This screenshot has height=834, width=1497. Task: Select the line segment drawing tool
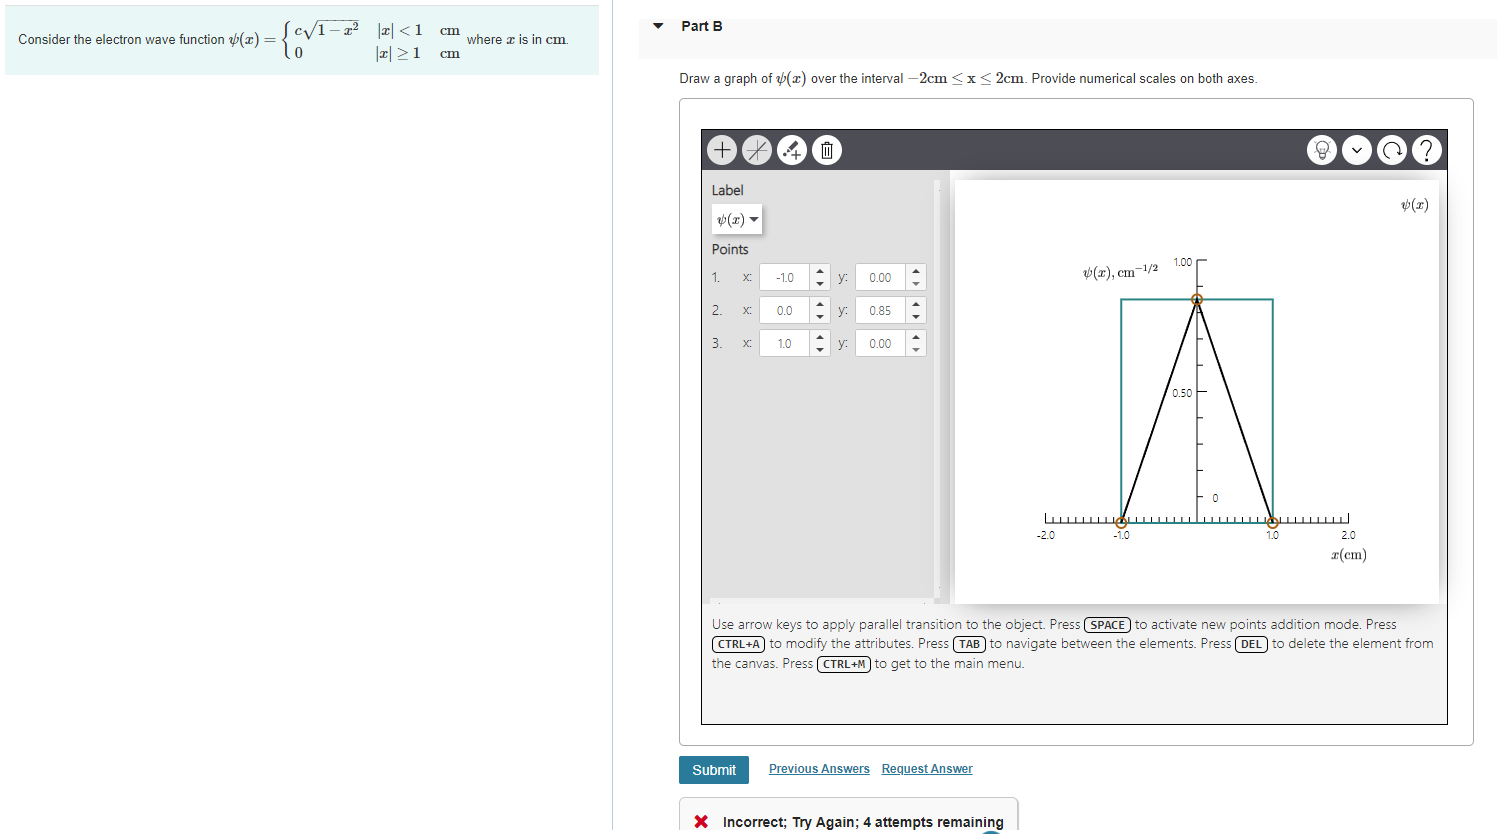pos(757,149)
